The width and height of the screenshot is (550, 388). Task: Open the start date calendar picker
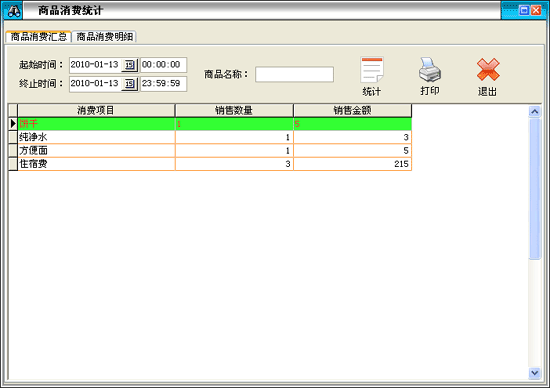[x=130, y=65]
